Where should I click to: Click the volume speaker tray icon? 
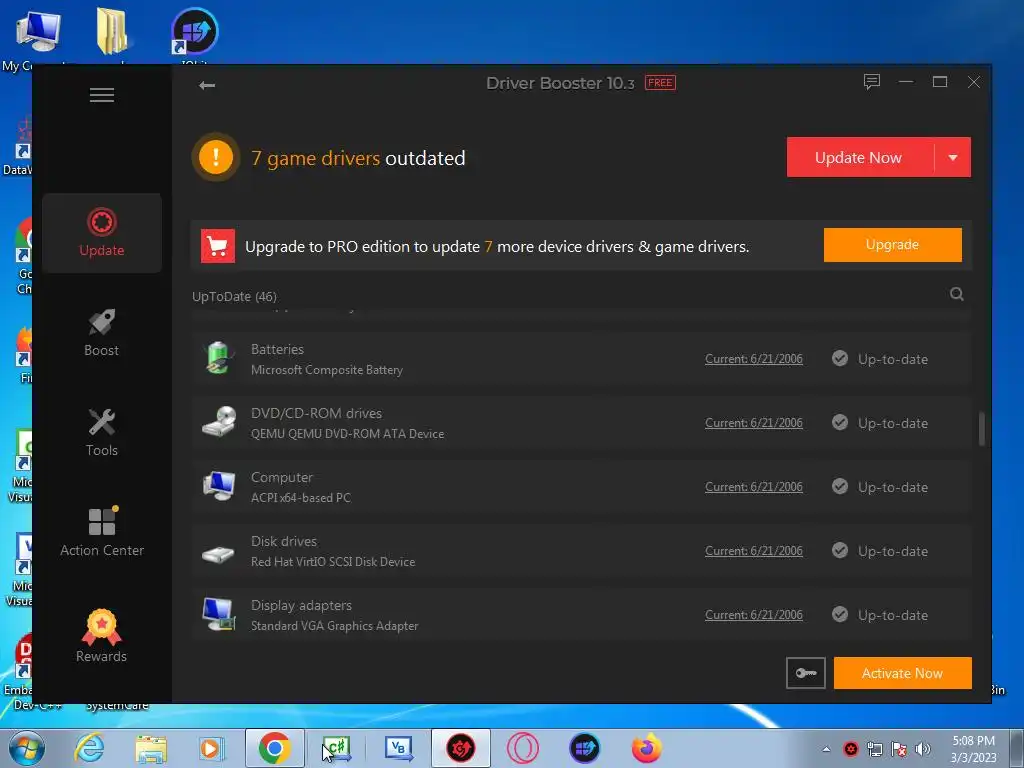[x=923, y=749]
